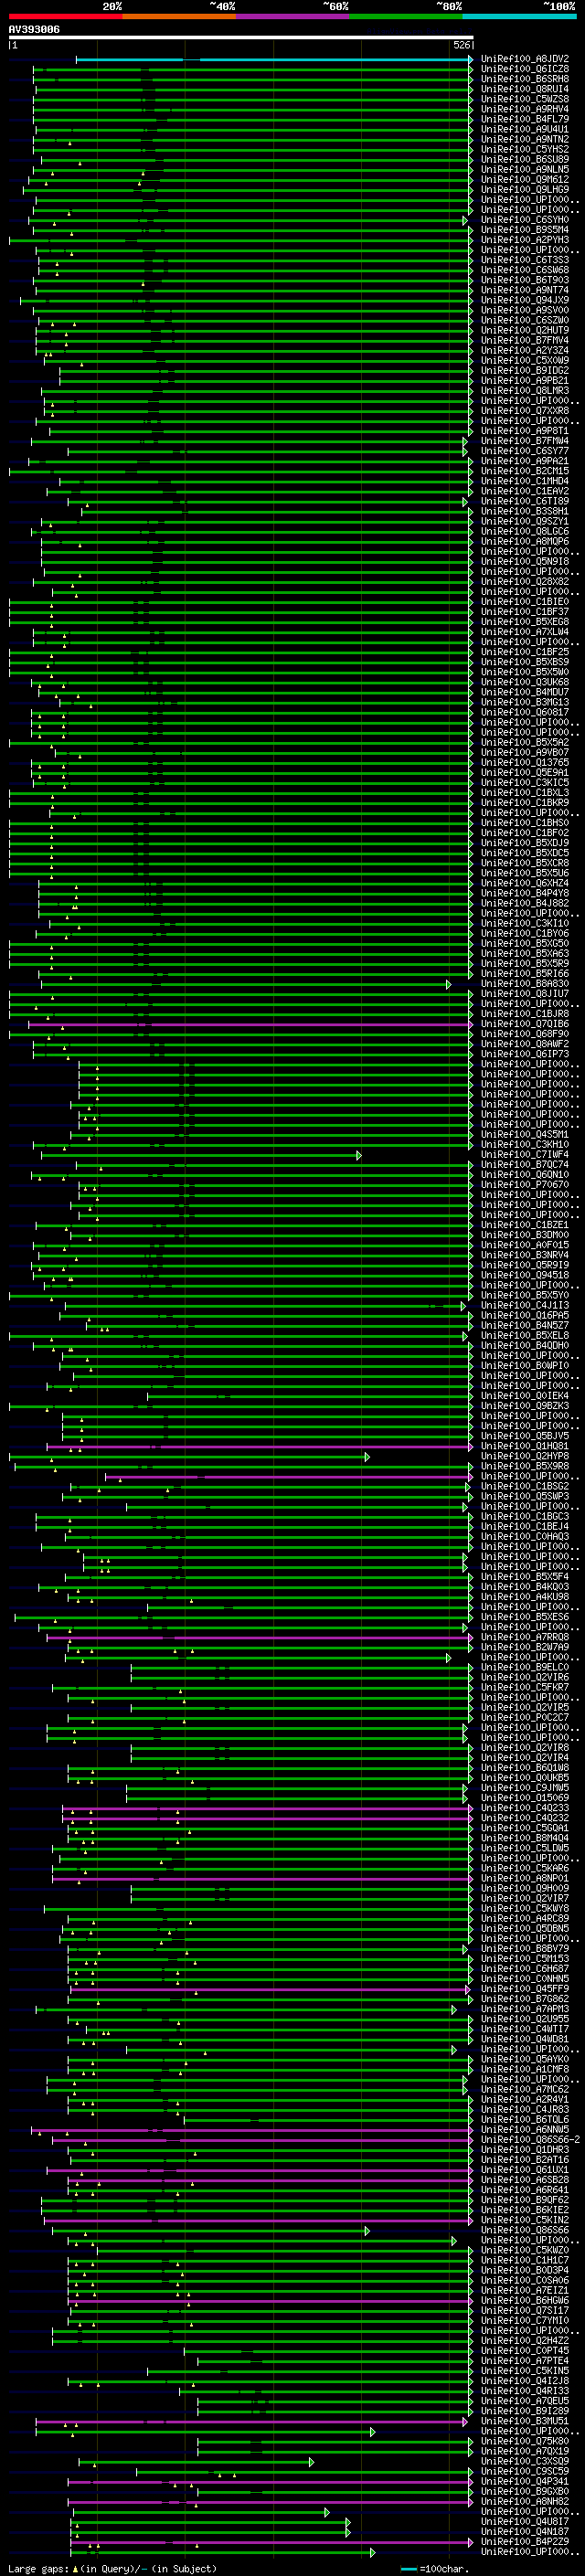The height and width of the screenshot is (2576, 585).
Task: Open hit UniRef100_Q5N9I8
Action: [525, 562]
